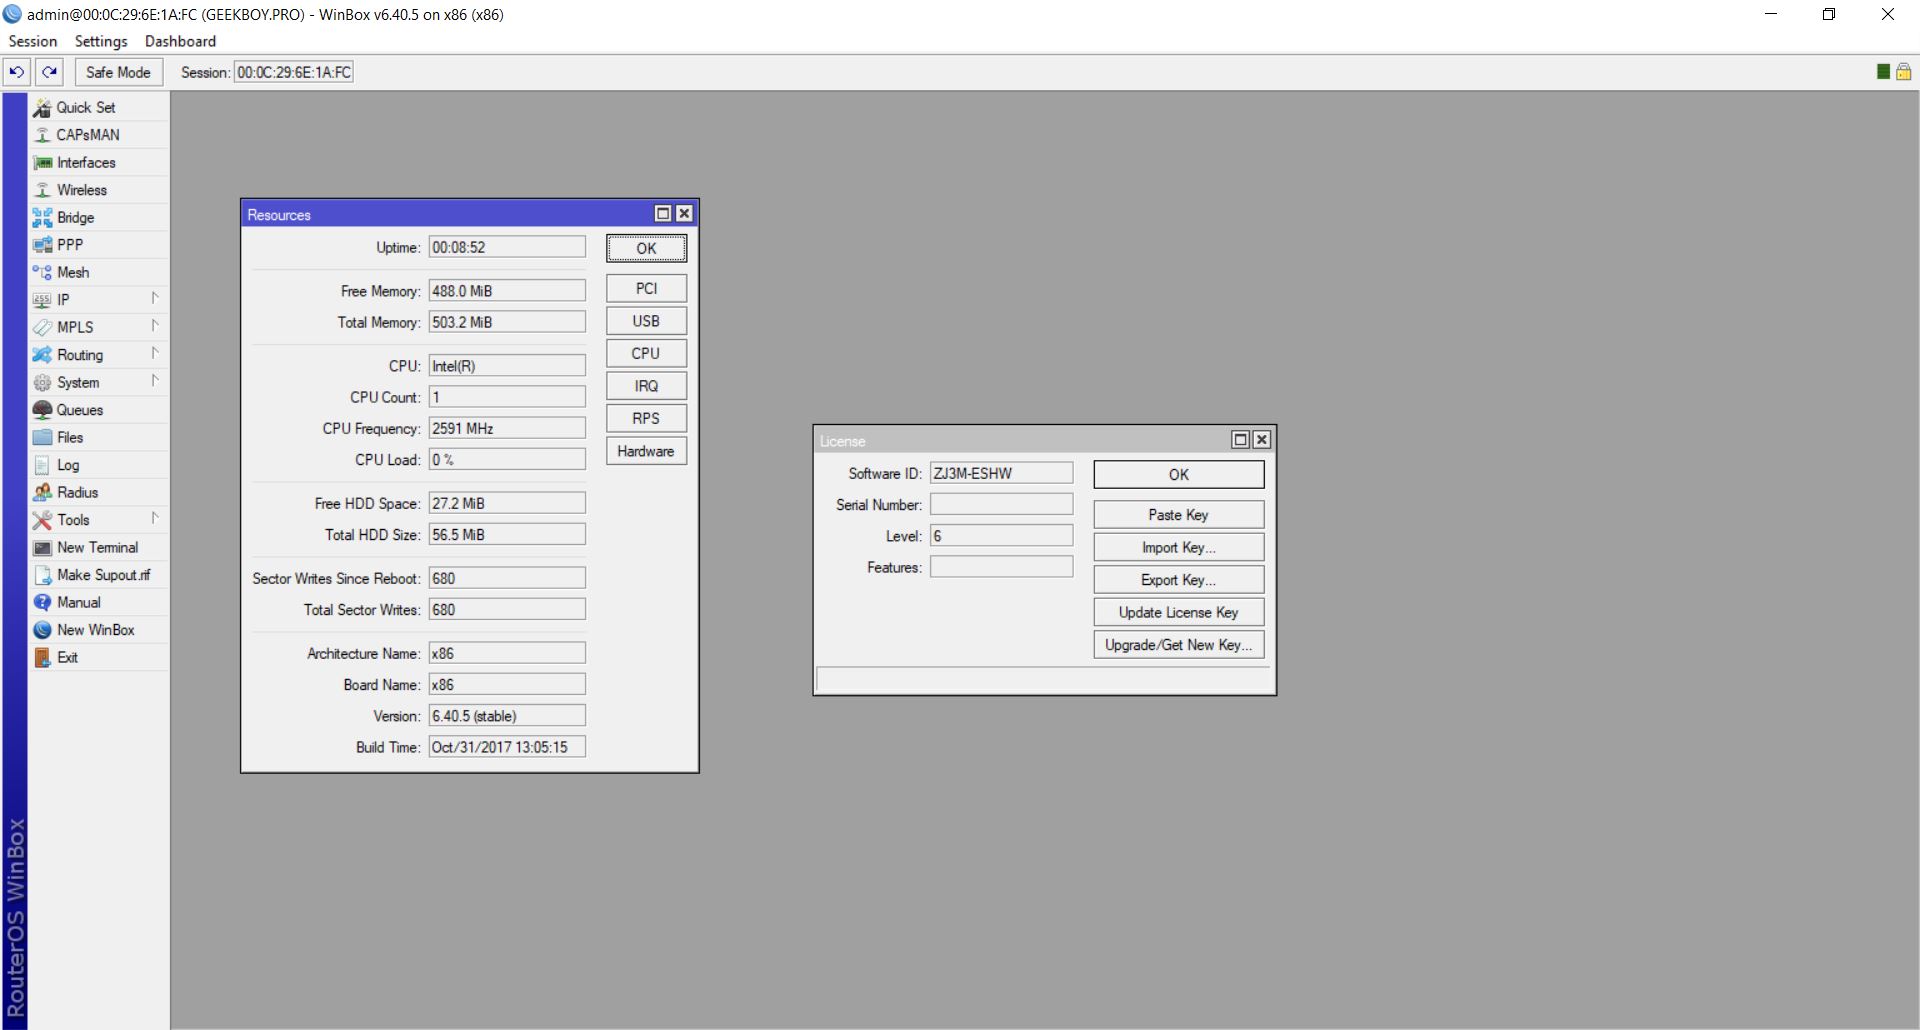Click the Tools wrench icon

point(42,520)
